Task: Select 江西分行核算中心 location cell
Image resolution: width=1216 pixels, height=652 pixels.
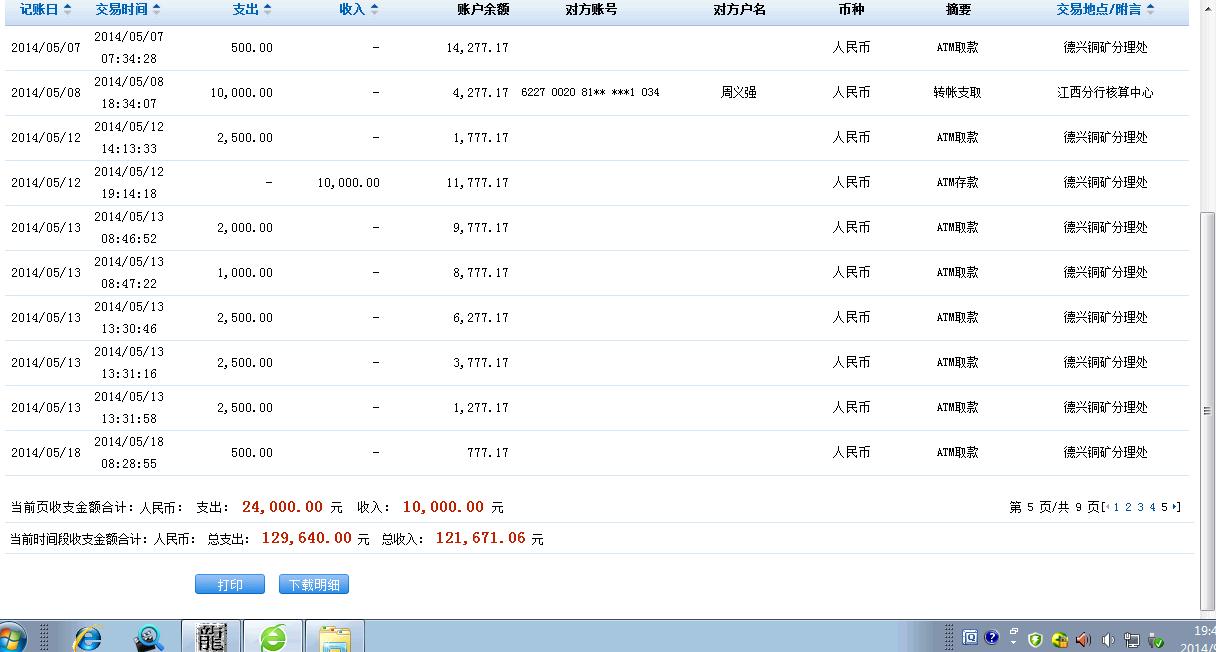Action: (x=1105, y=92)
